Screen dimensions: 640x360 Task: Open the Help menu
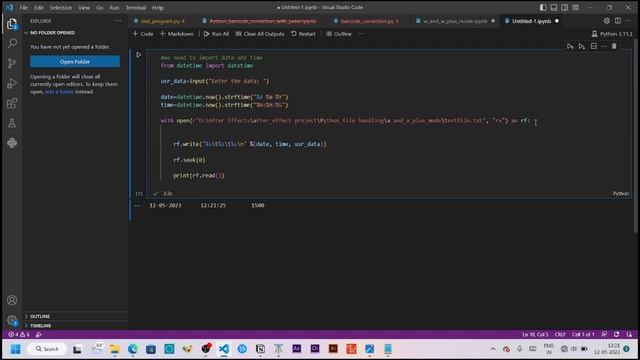tap(158, 7)
